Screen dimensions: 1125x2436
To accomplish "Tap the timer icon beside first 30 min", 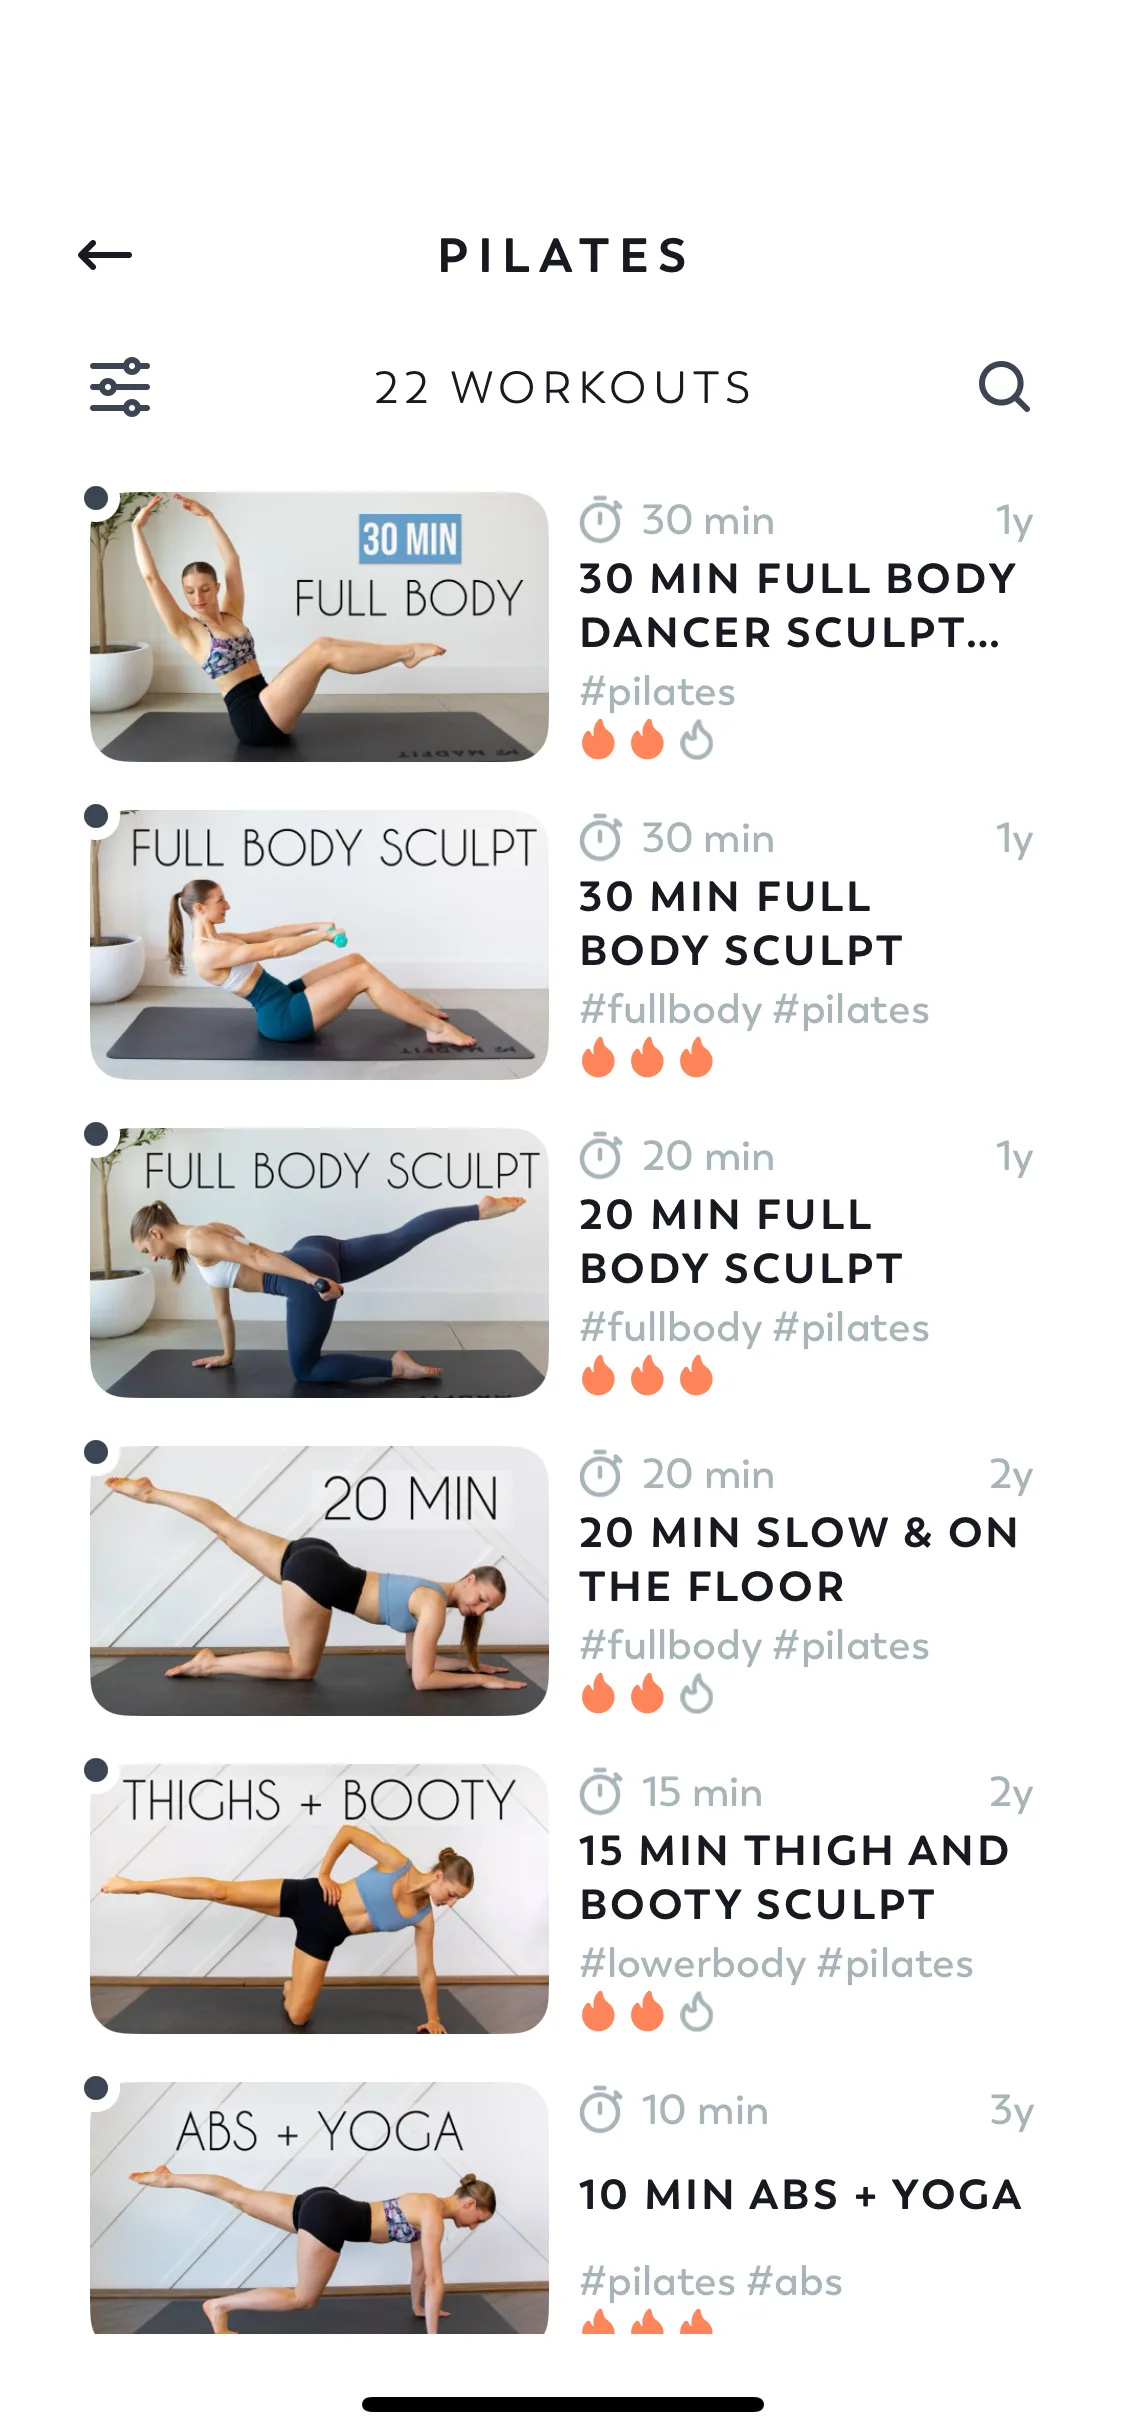I will pos(601,520).
